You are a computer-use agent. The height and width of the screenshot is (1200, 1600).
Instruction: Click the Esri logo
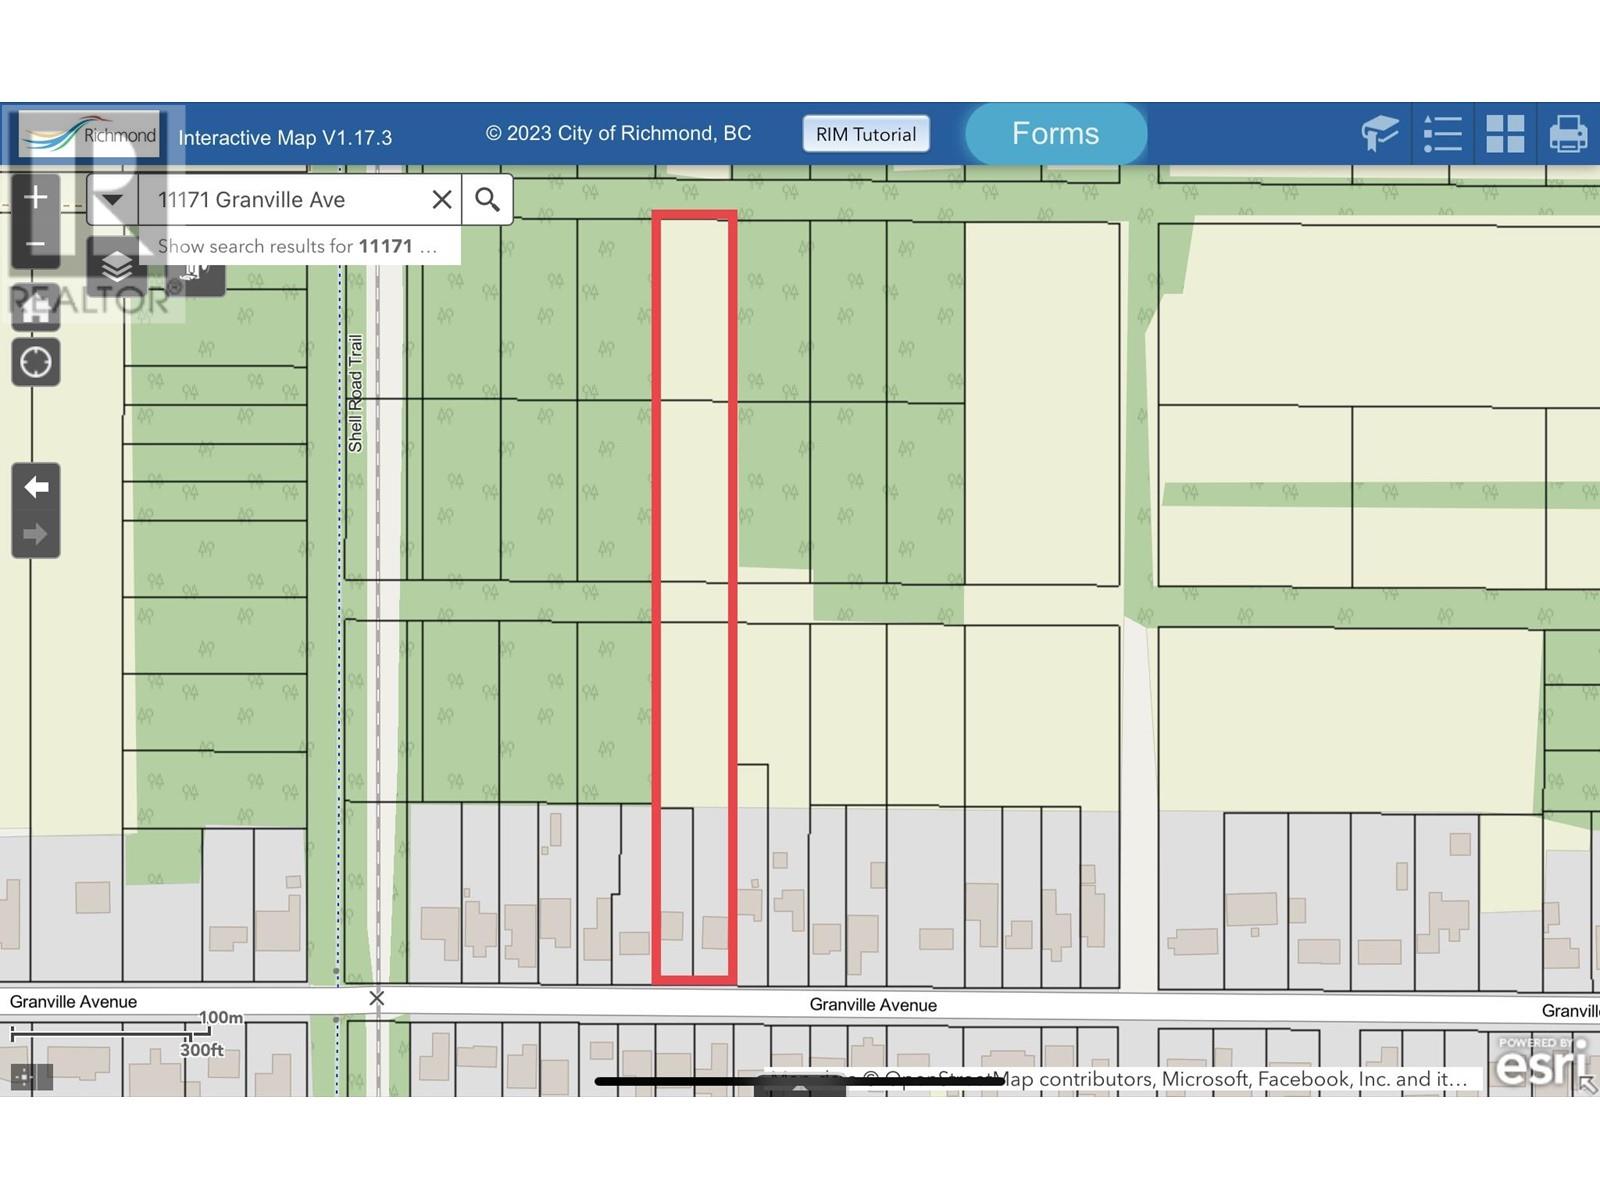(x=1540, y=1063)
